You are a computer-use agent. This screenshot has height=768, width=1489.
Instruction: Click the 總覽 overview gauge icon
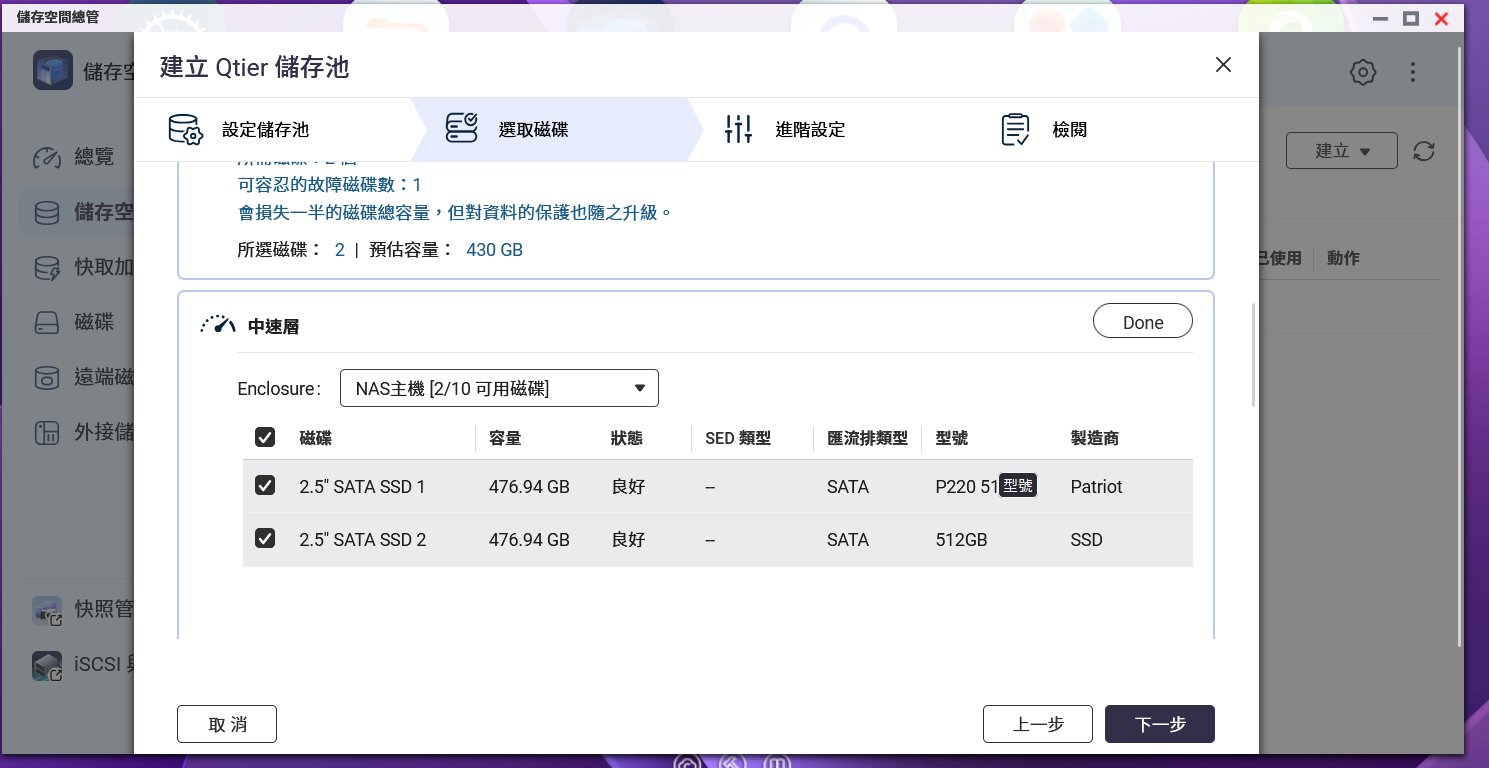[47, 157]
